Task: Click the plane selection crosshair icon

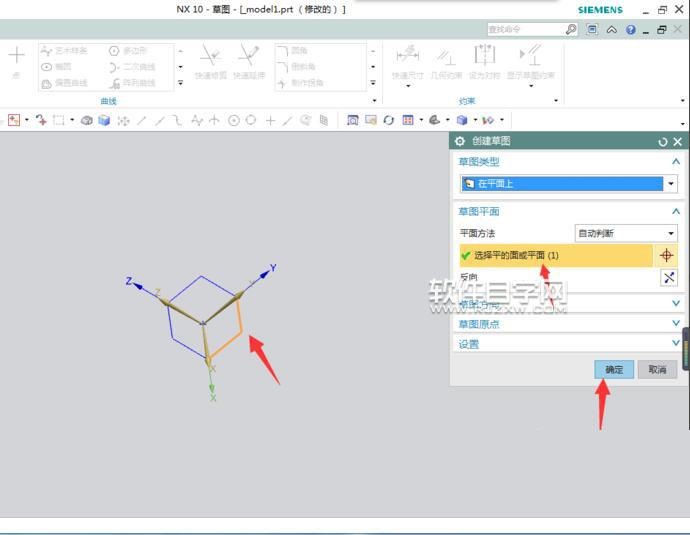Action: 668,255
